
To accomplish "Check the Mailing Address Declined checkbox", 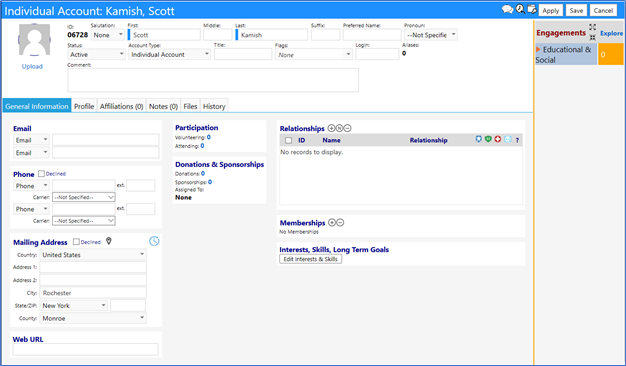I will point(76,242).
